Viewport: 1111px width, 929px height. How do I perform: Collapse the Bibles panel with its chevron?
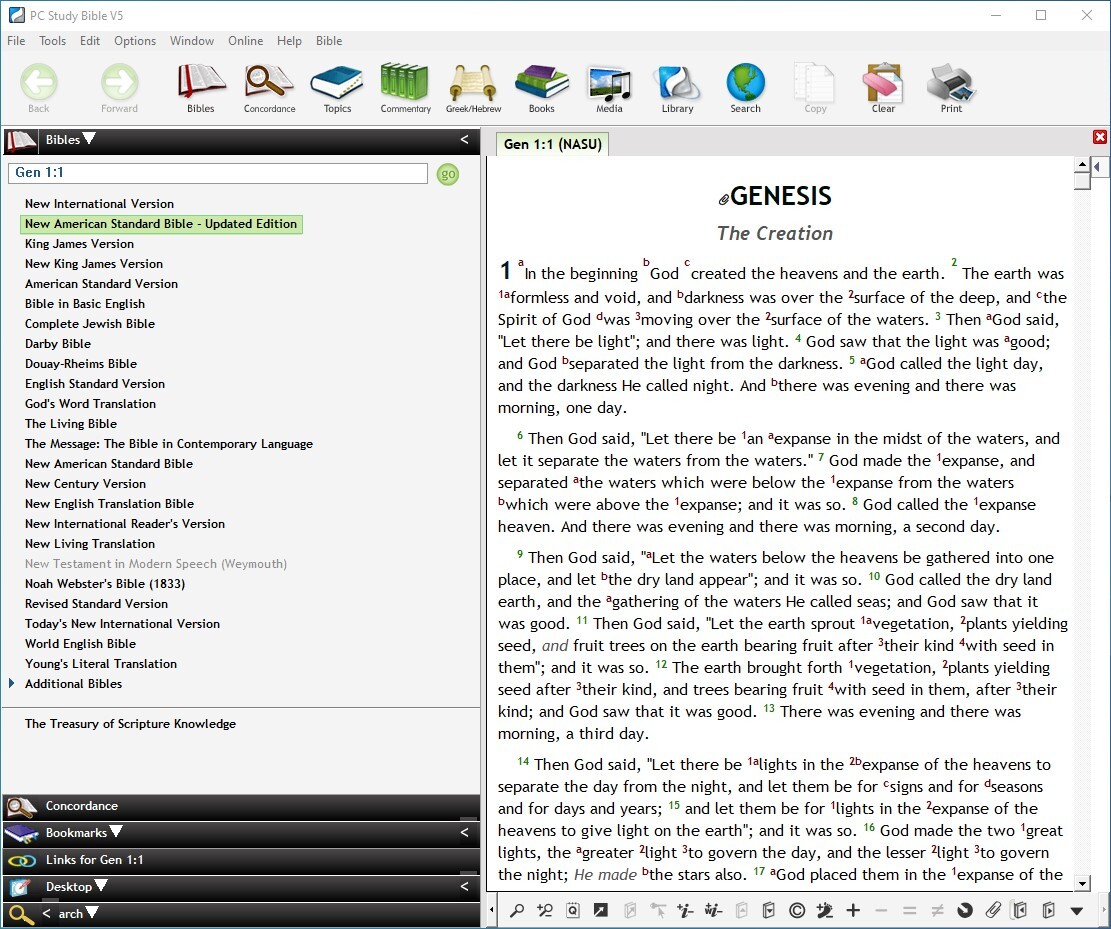tap(464, 140)
